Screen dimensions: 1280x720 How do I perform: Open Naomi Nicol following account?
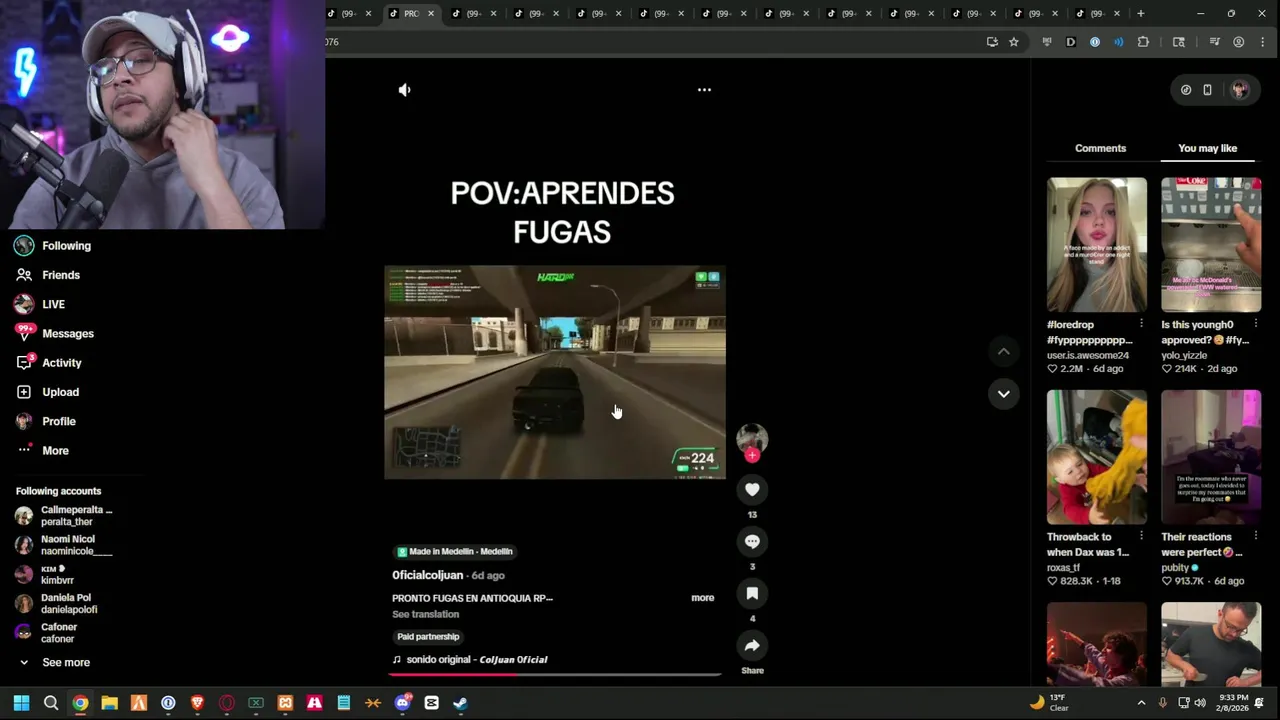65,545
